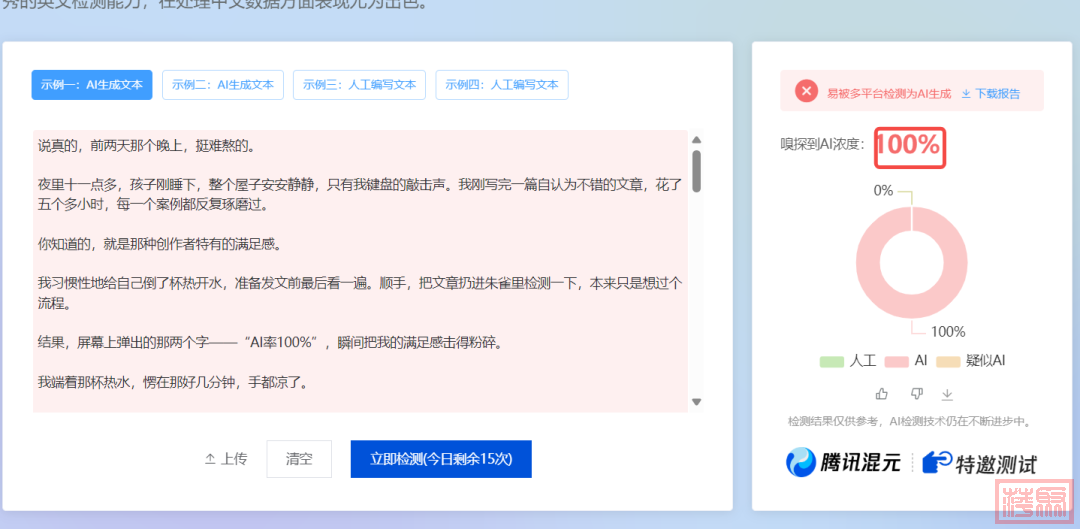Click the thumbs-up feedback icon
This screenshot has width=1080, height=529.
coord(881,393)
